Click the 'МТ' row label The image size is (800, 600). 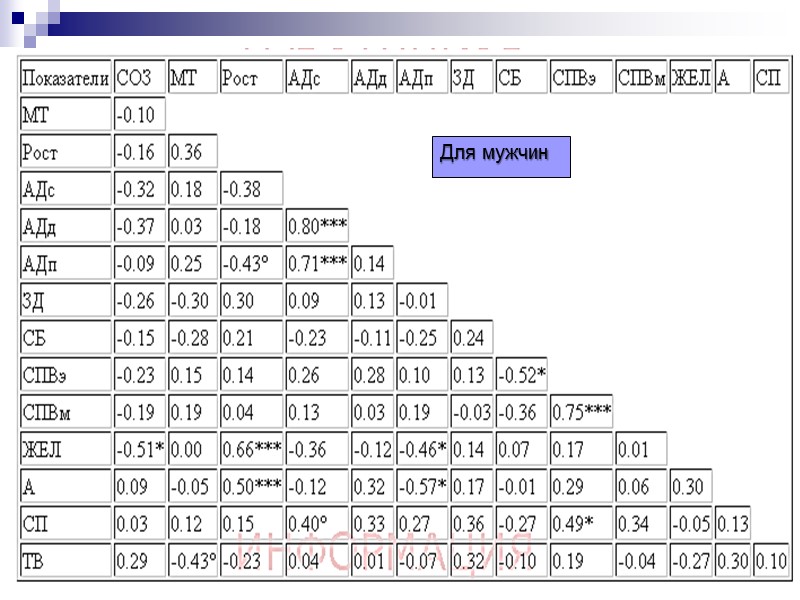[65, 114]
